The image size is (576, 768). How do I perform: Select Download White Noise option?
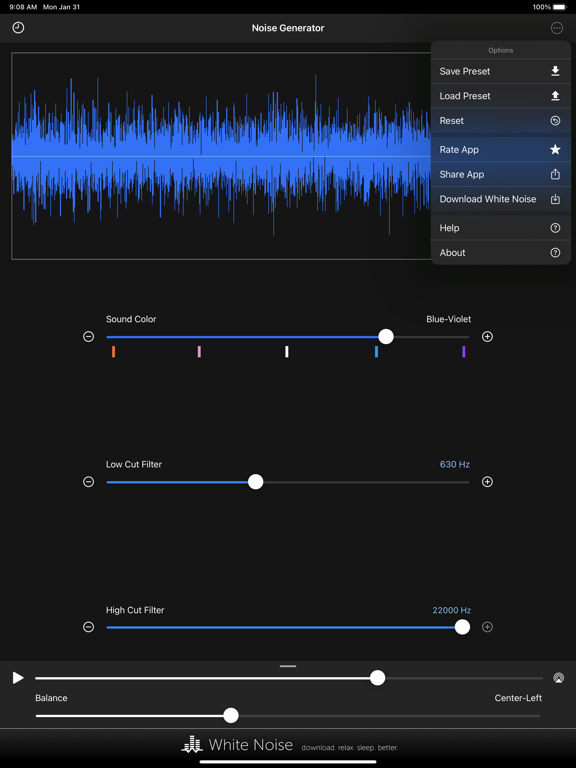[x=501, y=199]
